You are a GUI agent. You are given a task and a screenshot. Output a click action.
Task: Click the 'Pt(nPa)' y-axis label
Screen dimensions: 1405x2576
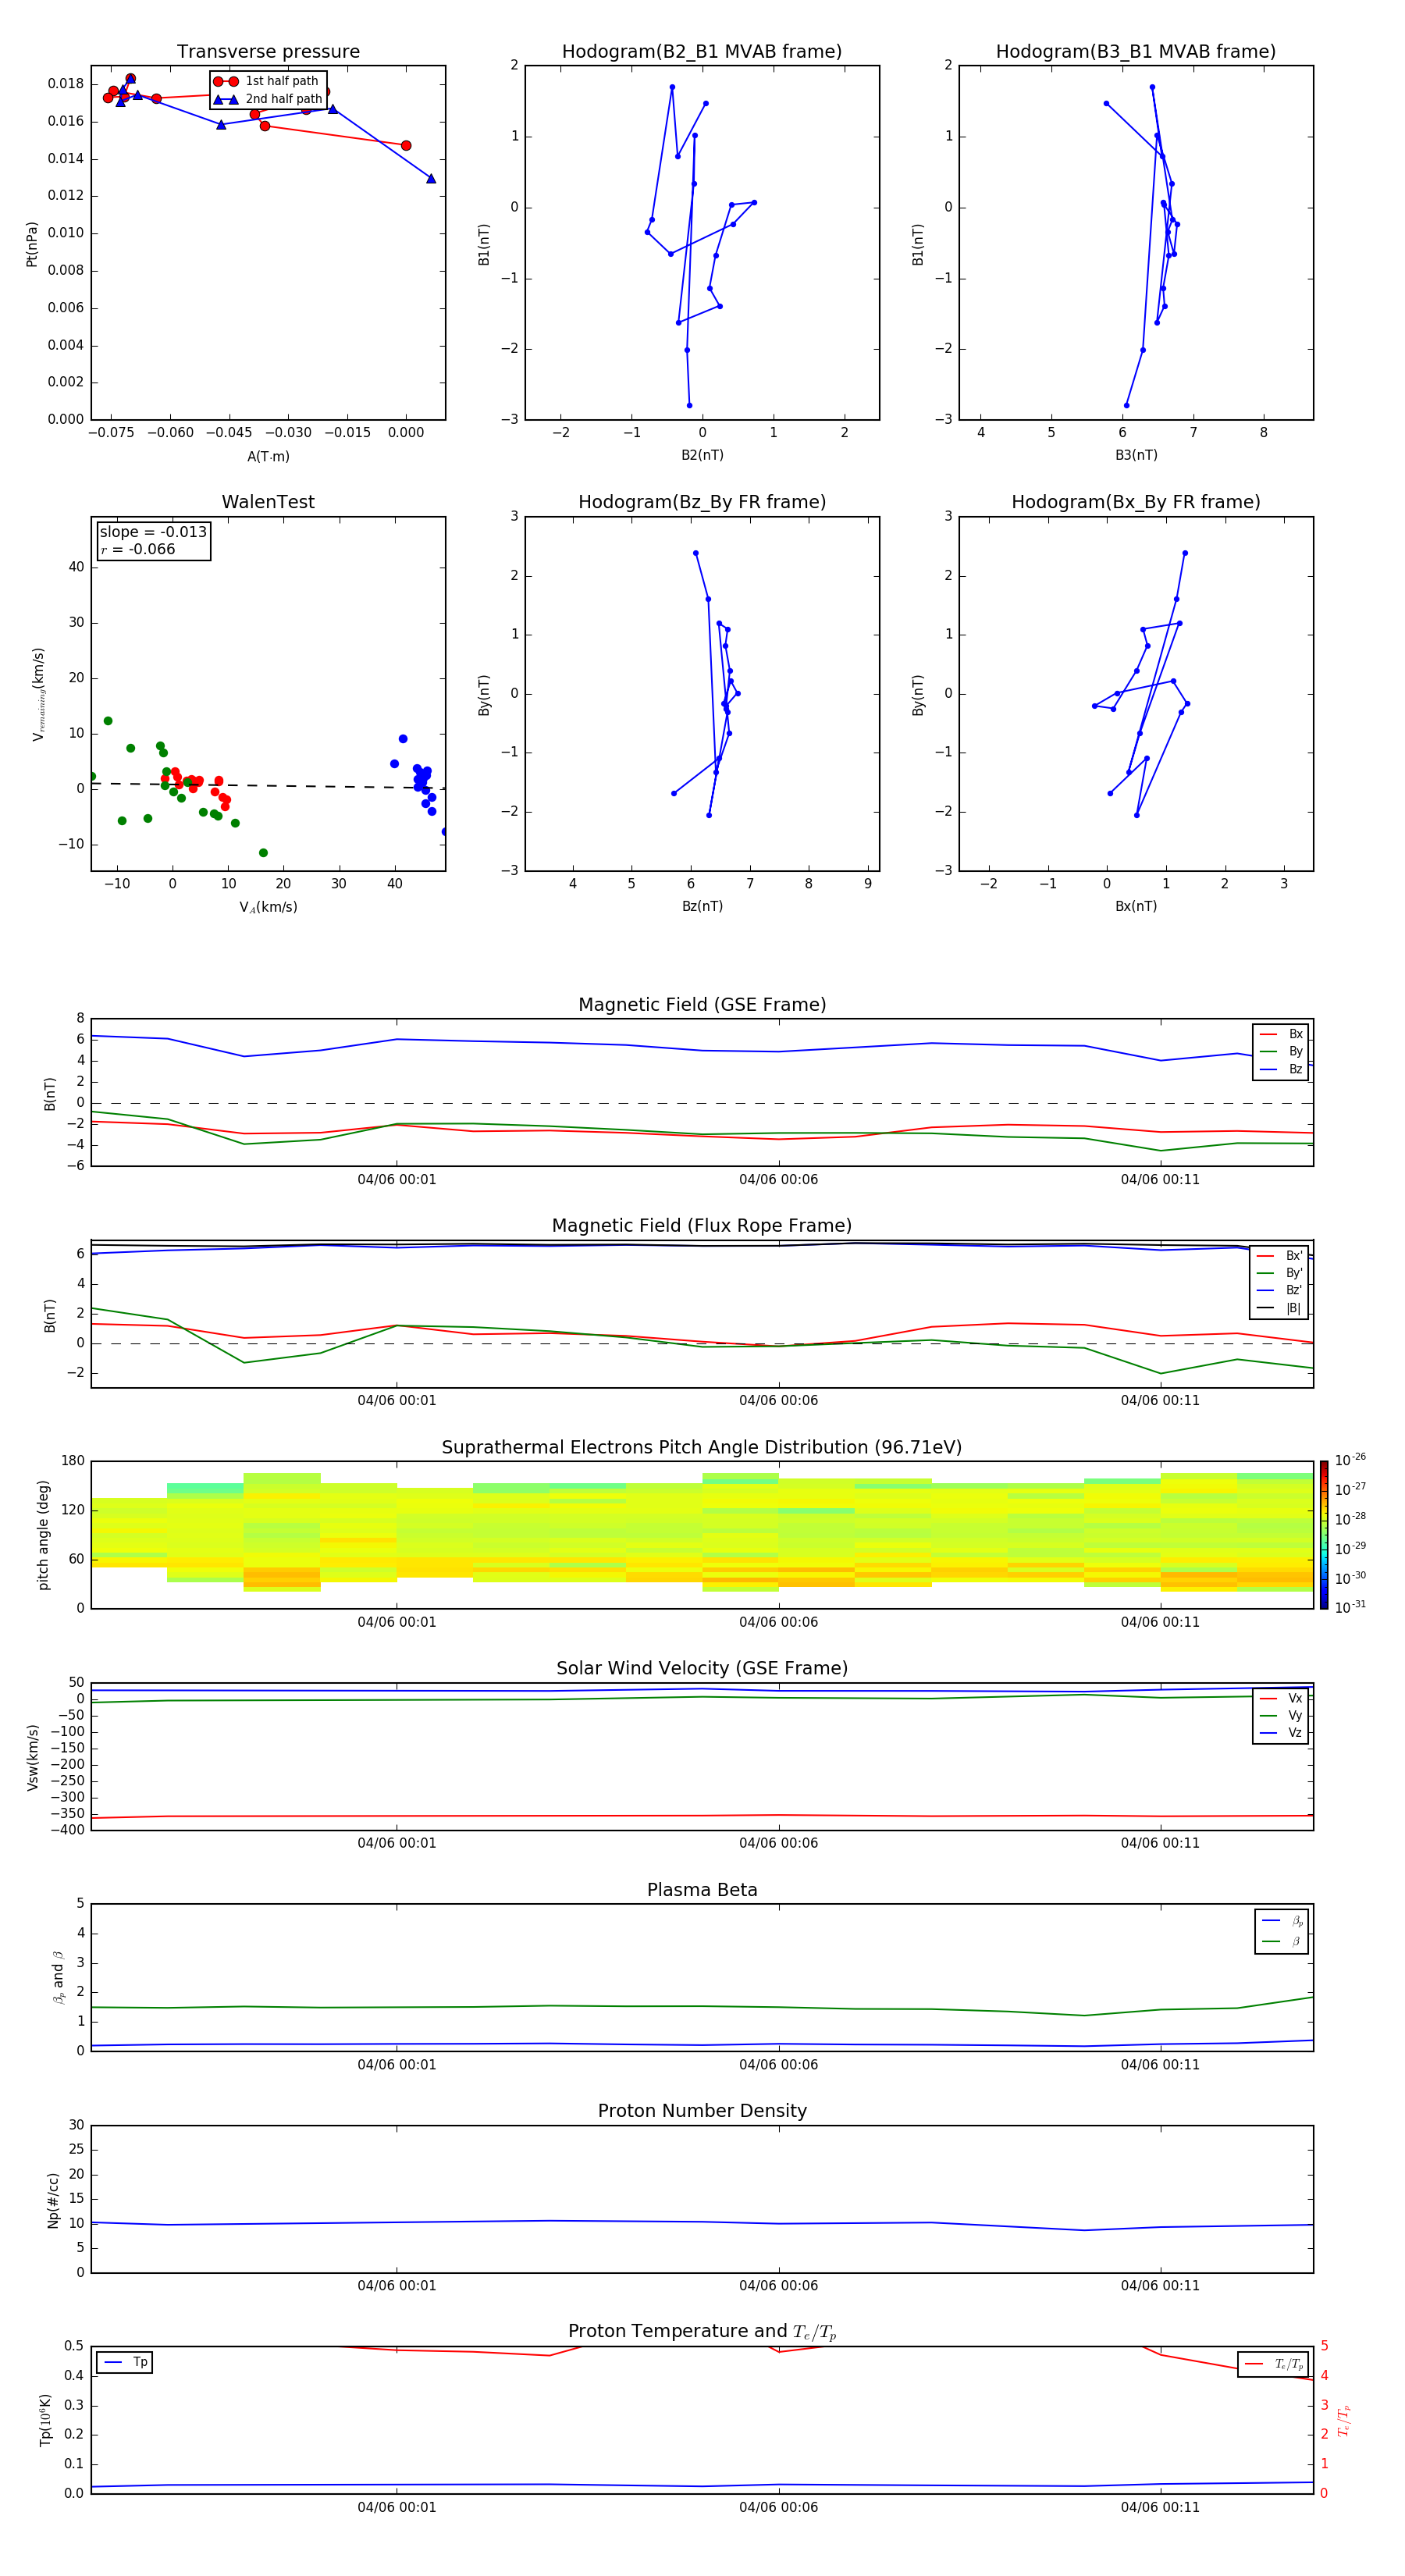click(32, 243)
